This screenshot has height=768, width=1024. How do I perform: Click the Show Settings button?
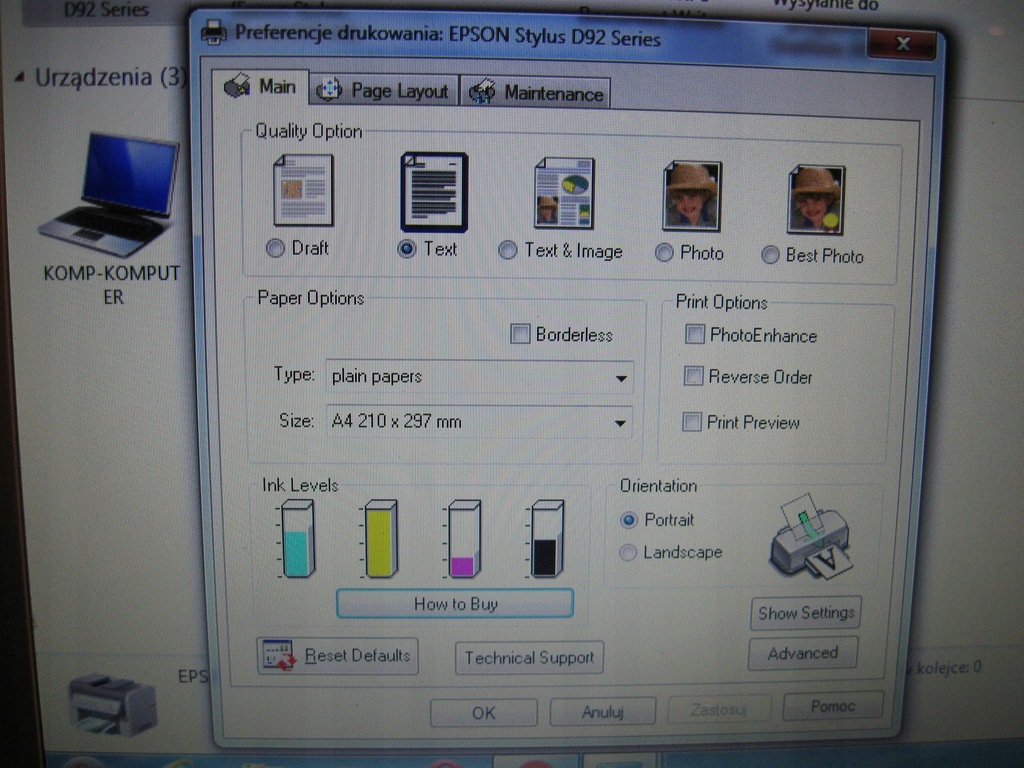pos(806,613)
